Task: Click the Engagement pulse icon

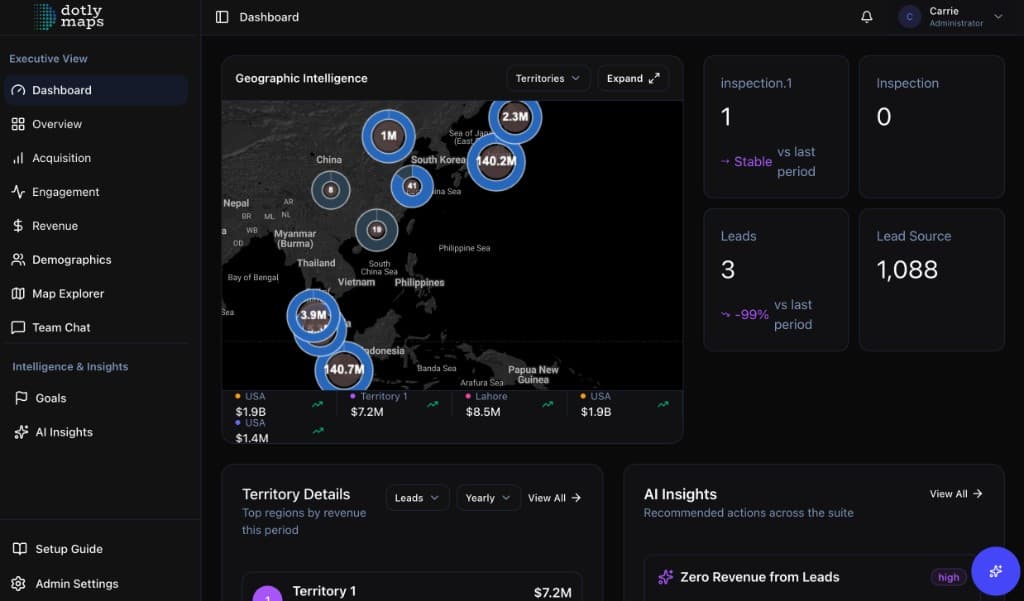Action: click(x=18, y=192)
